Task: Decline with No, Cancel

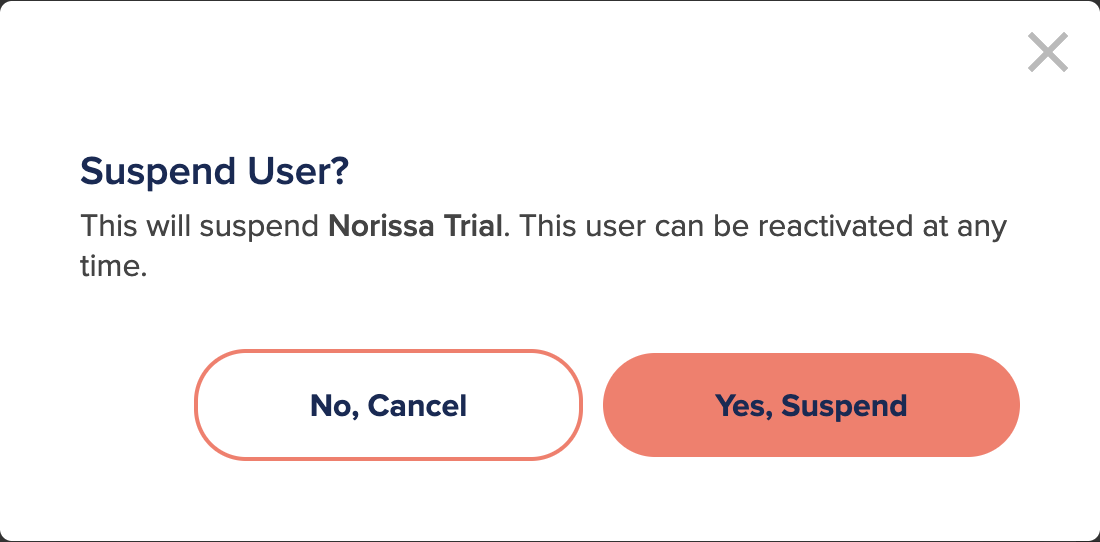Action: coord(388,405)
